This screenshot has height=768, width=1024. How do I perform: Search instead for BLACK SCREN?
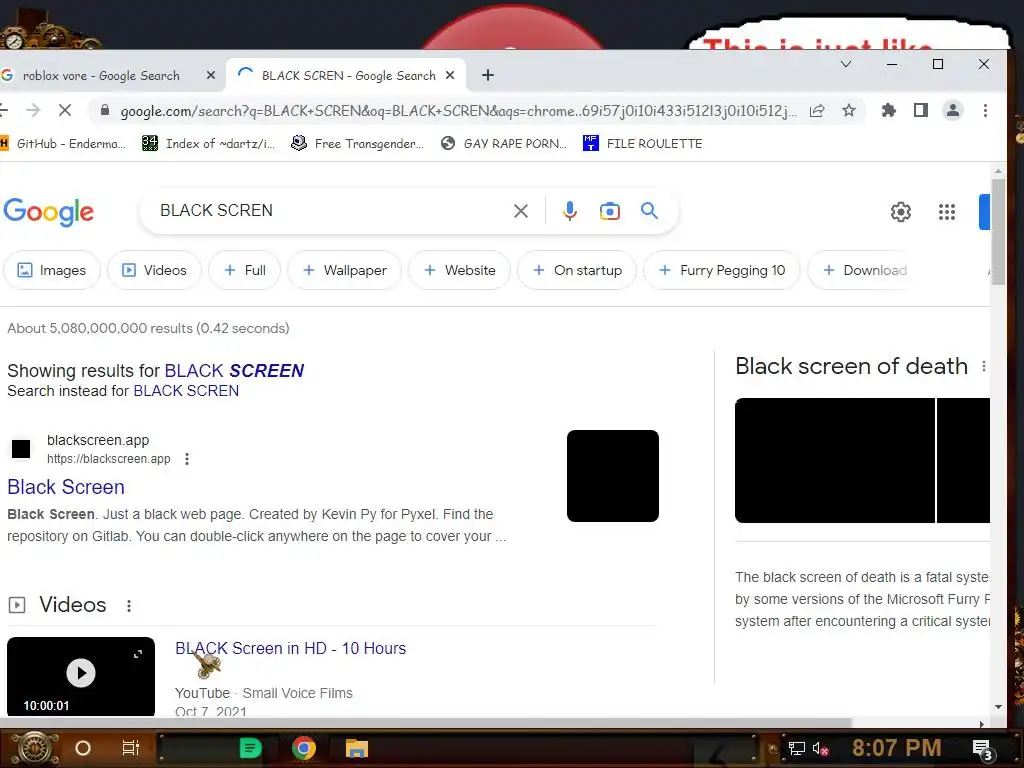tap(186, 391)
